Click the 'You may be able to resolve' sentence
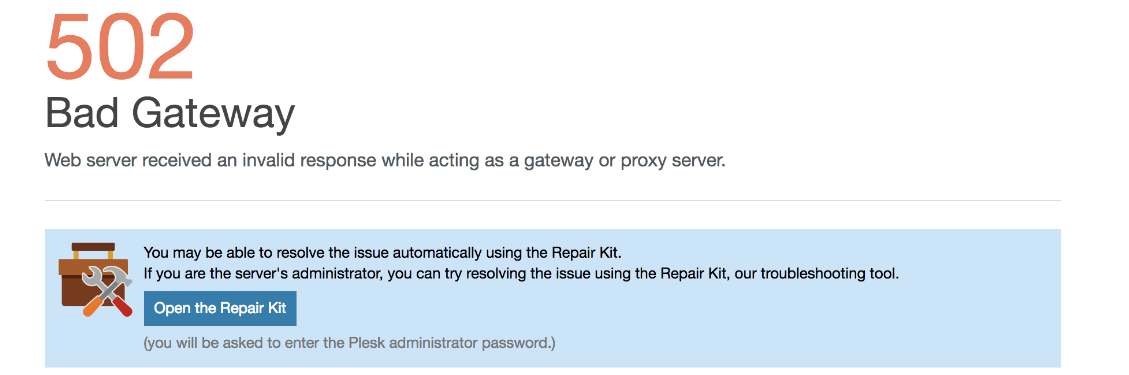The height and width of the screenshot is (375, 1129). pos(382,253)
